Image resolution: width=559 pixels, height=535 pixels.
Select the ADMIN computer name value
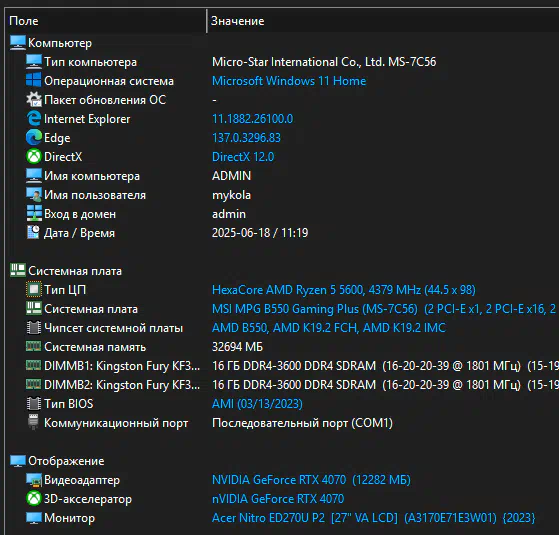(x=231, y=176)
